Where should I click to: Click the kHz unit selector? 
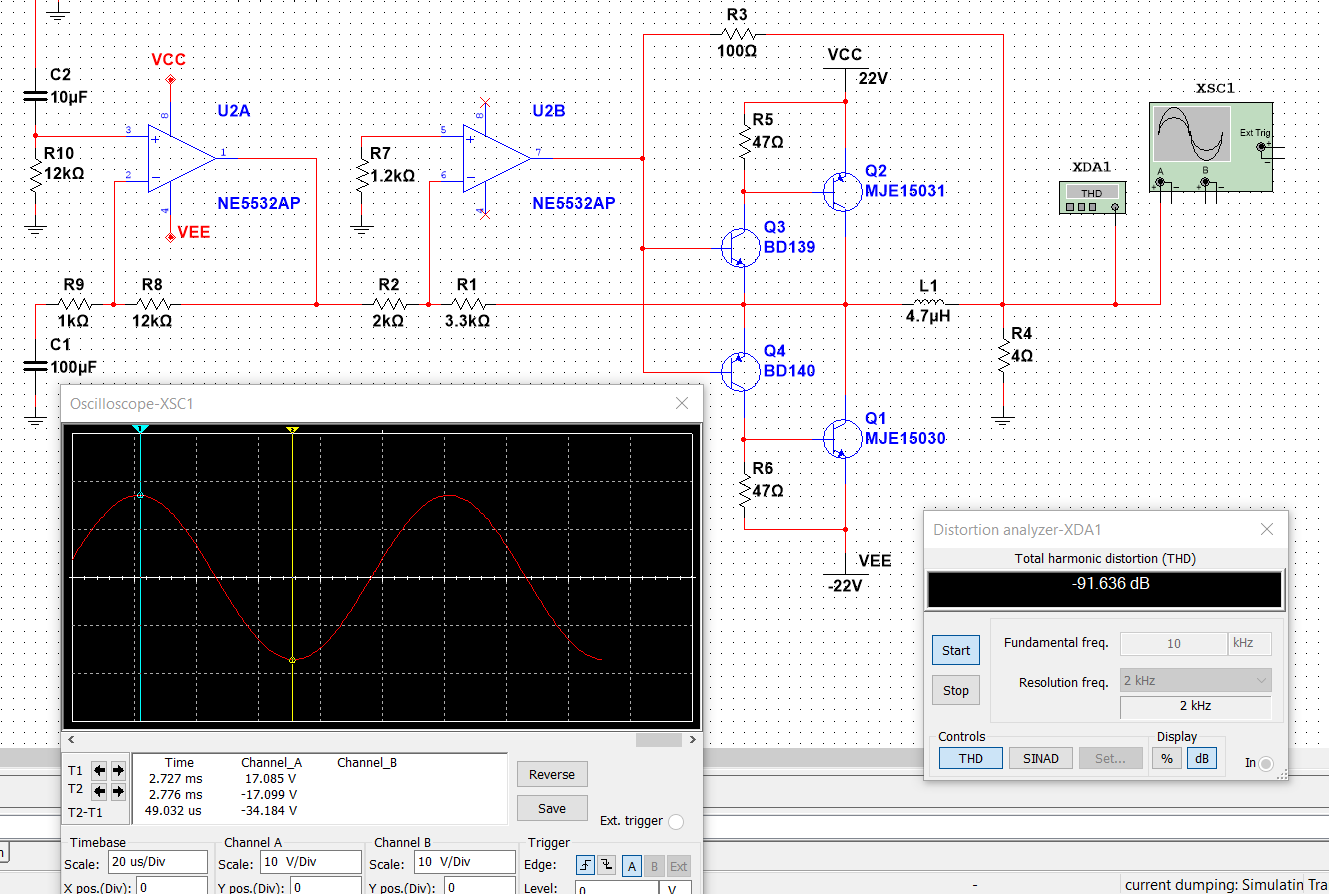(1250, 644)
